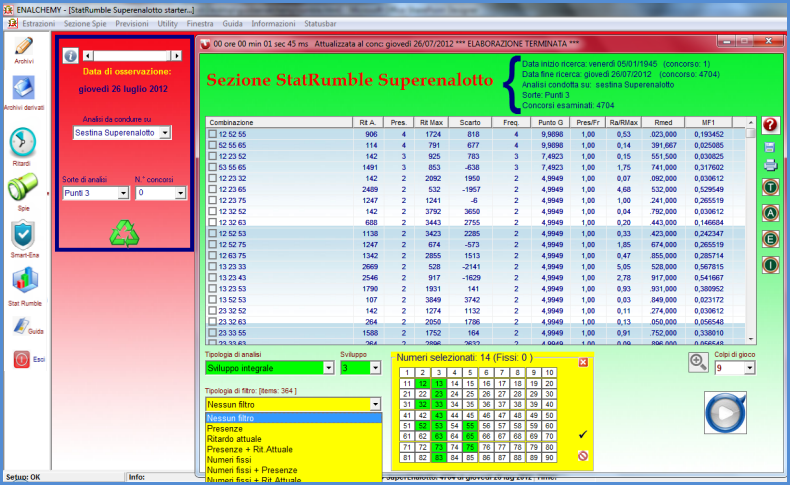The image size is (790, 485).
Task: Select number 90 in the grid
Action: point(549,458)
